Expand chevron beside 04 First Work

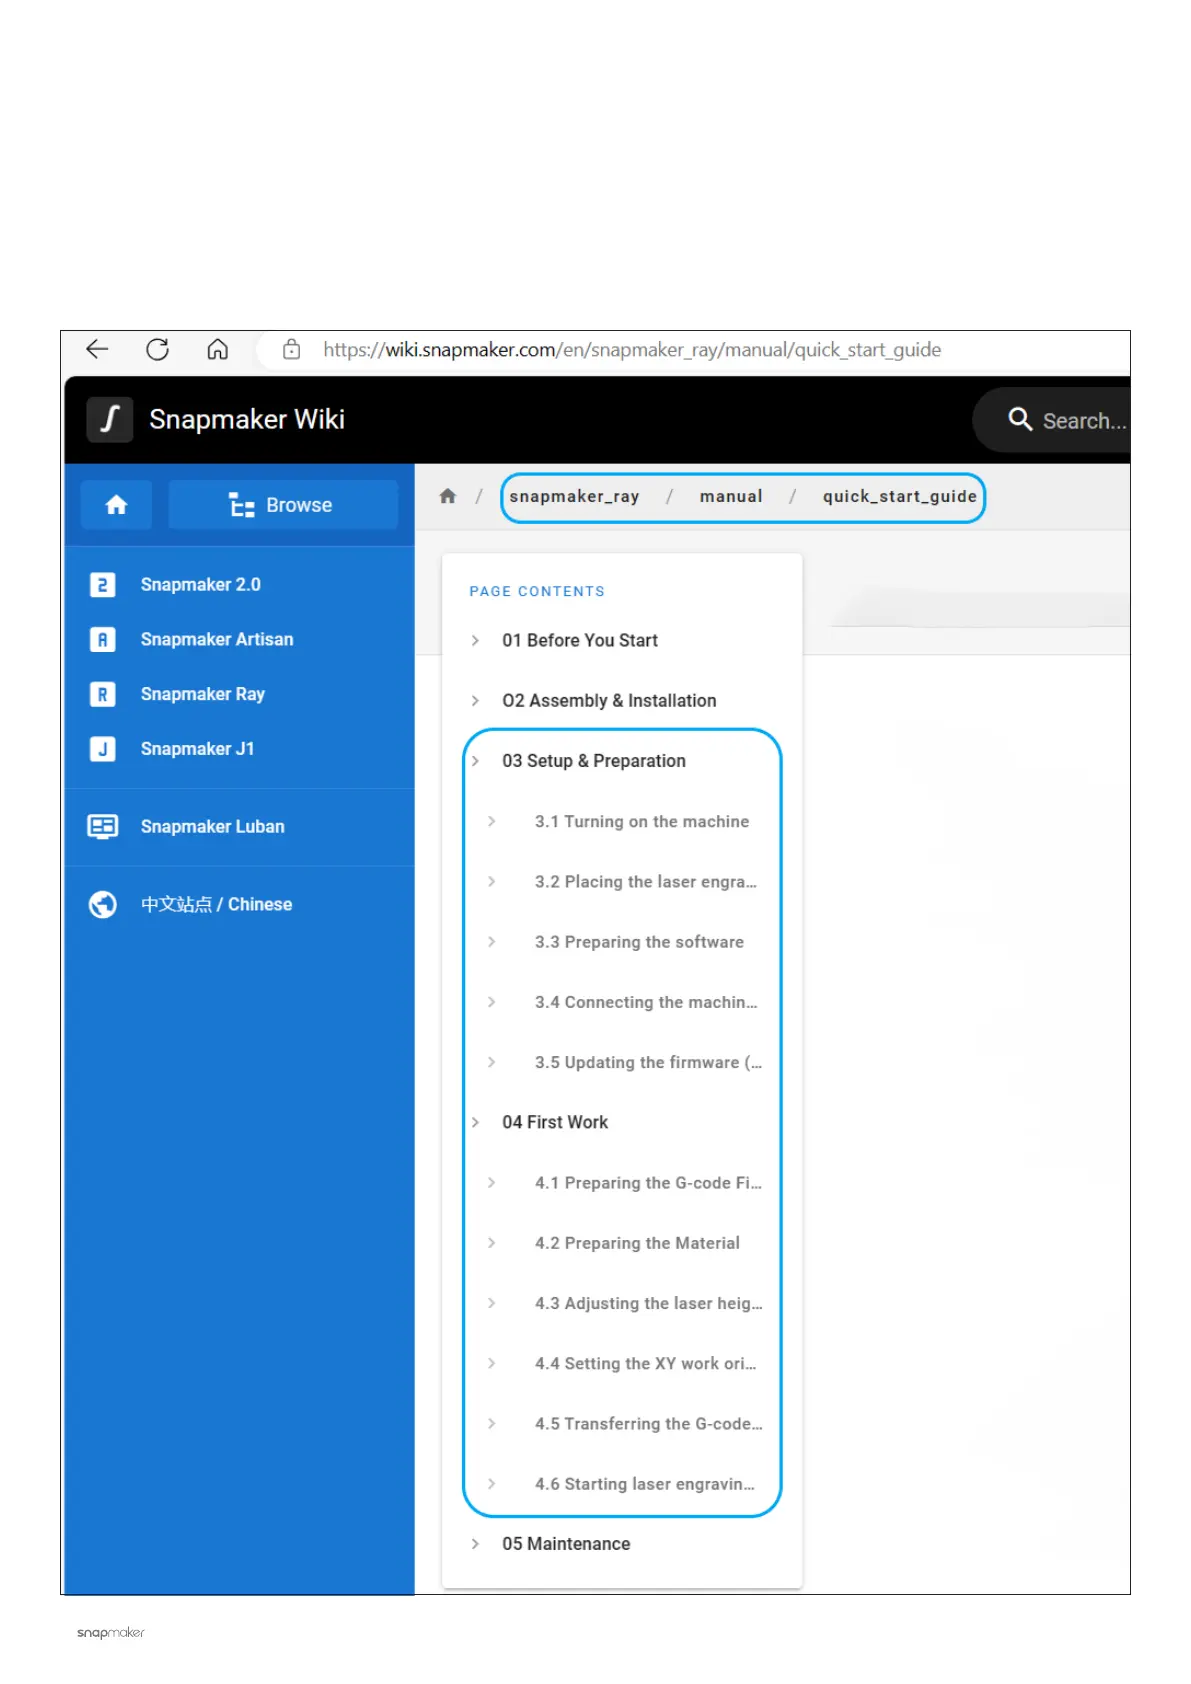click(x=475, y=1122)
